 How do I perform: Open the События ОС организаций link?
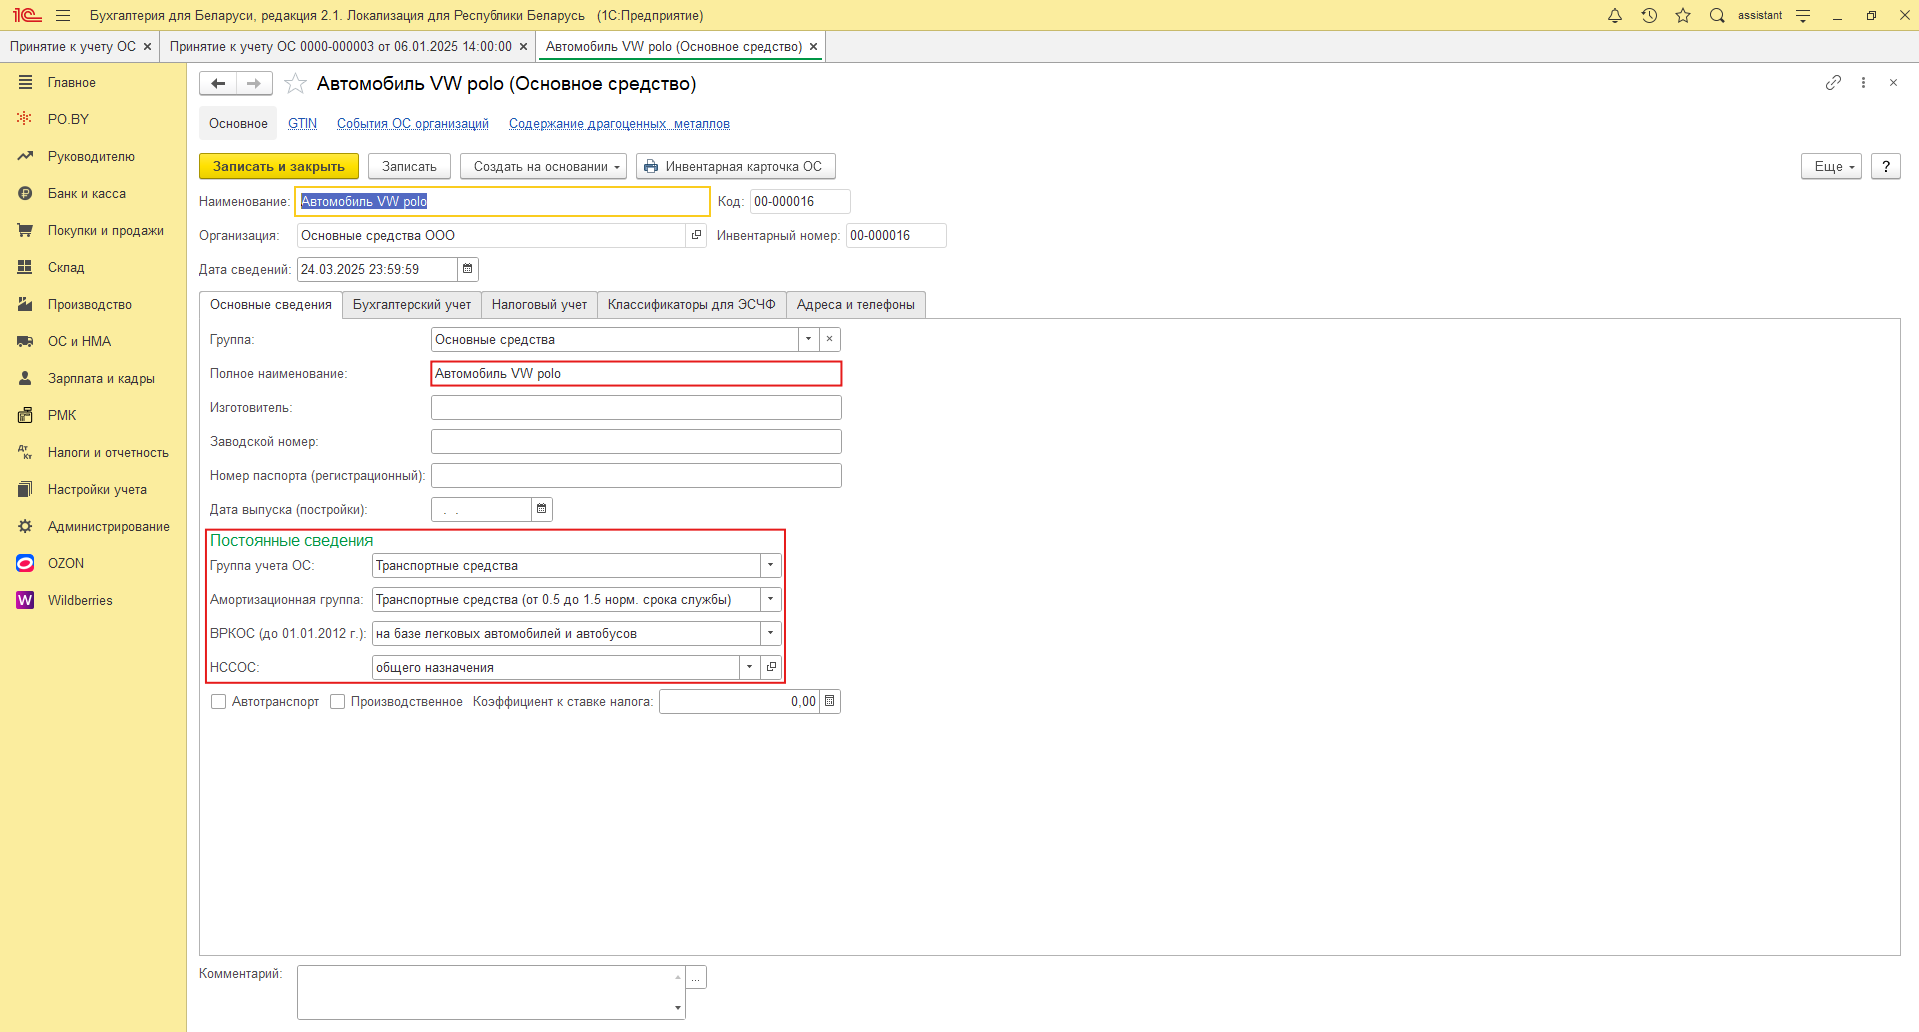412,124
